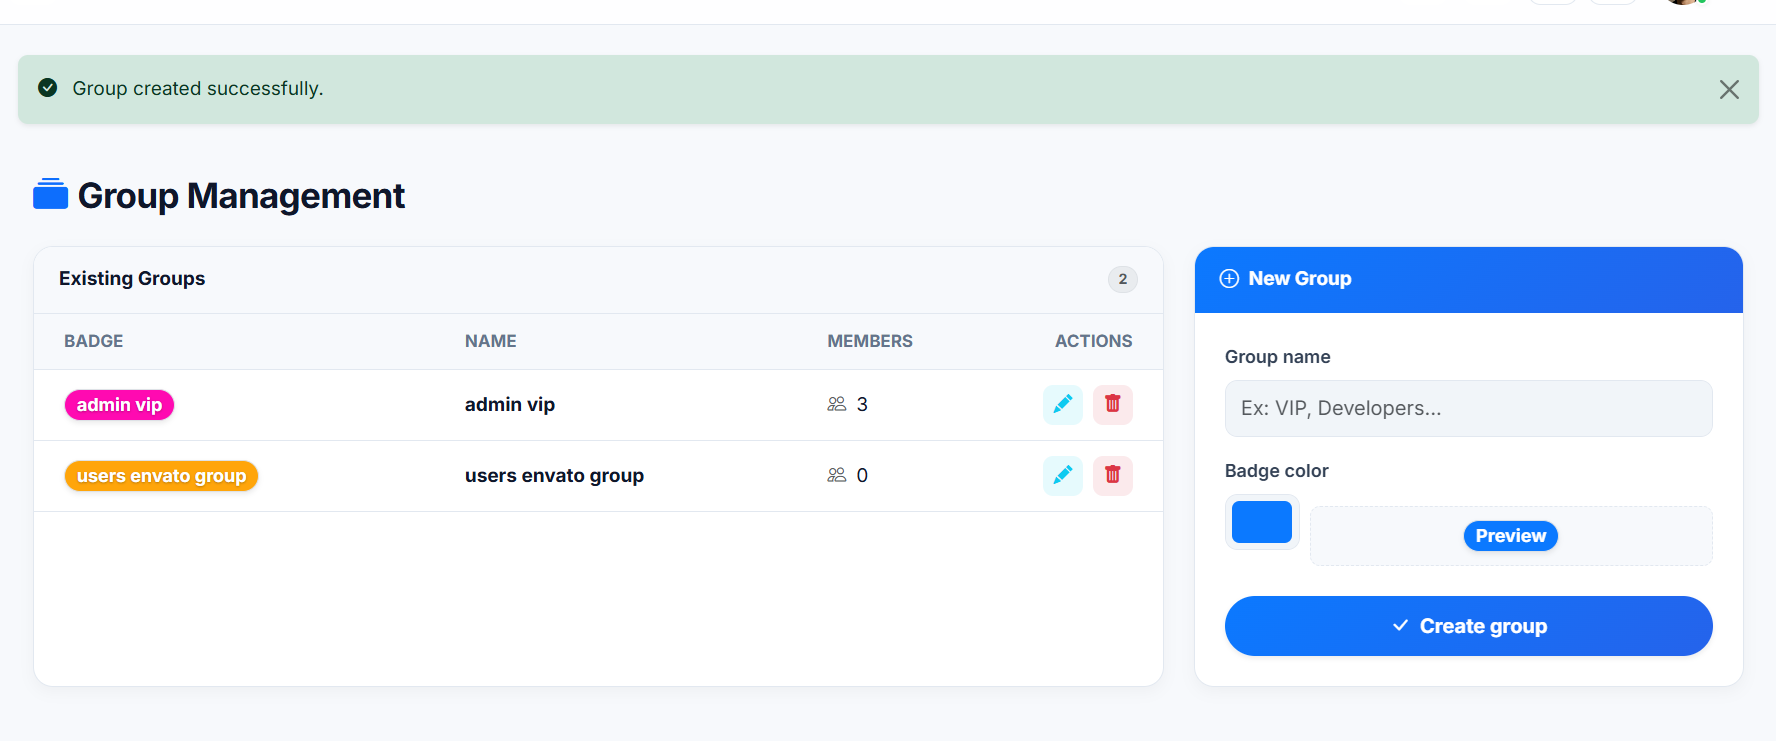Click the members icon for admin vip
This screenshot has width=1776, height=741.
[x=837, y=404]
